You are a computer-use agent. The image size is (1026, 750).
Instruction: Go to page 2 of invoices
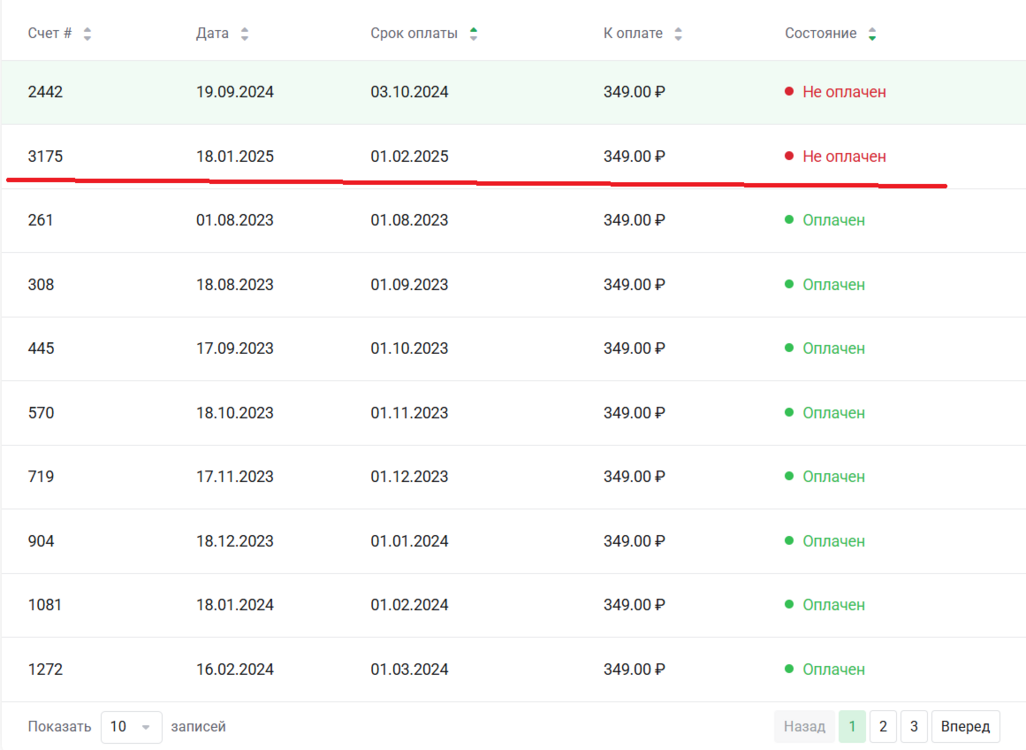pyautogui.click(x=883, y=726)
